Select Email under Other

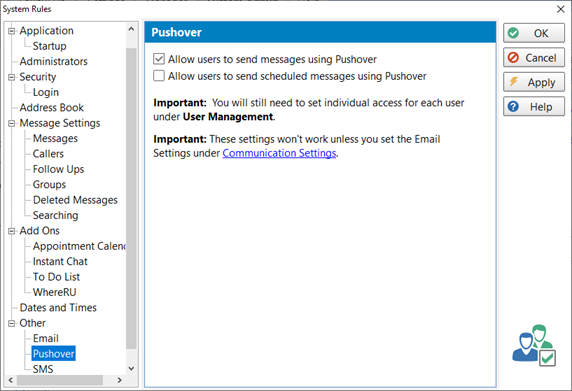pyautogui.click(x=46, y=338)
